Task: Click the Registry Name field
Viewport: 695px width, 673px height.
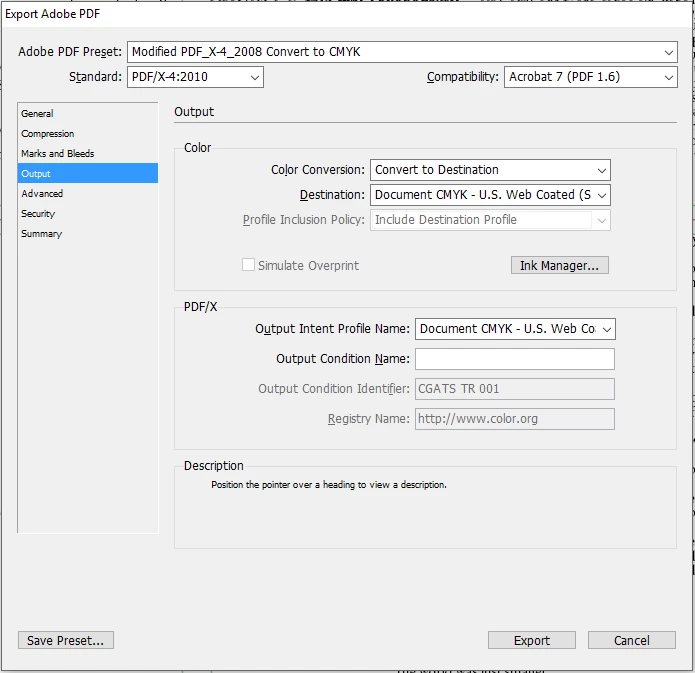Action: (515, 419)
